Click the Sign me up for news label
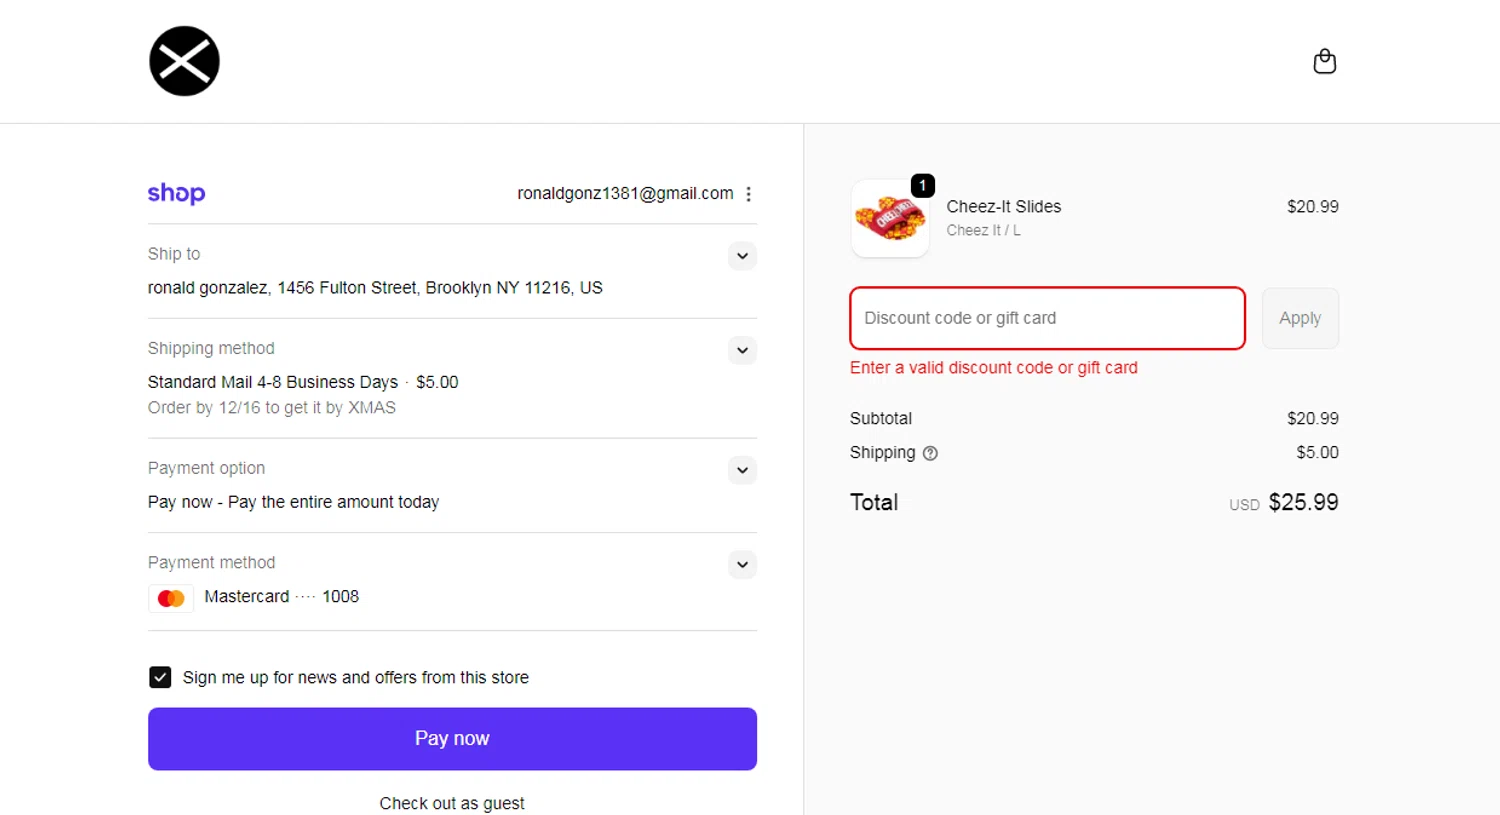This screenshot has width=1500, height=815. 356,678
